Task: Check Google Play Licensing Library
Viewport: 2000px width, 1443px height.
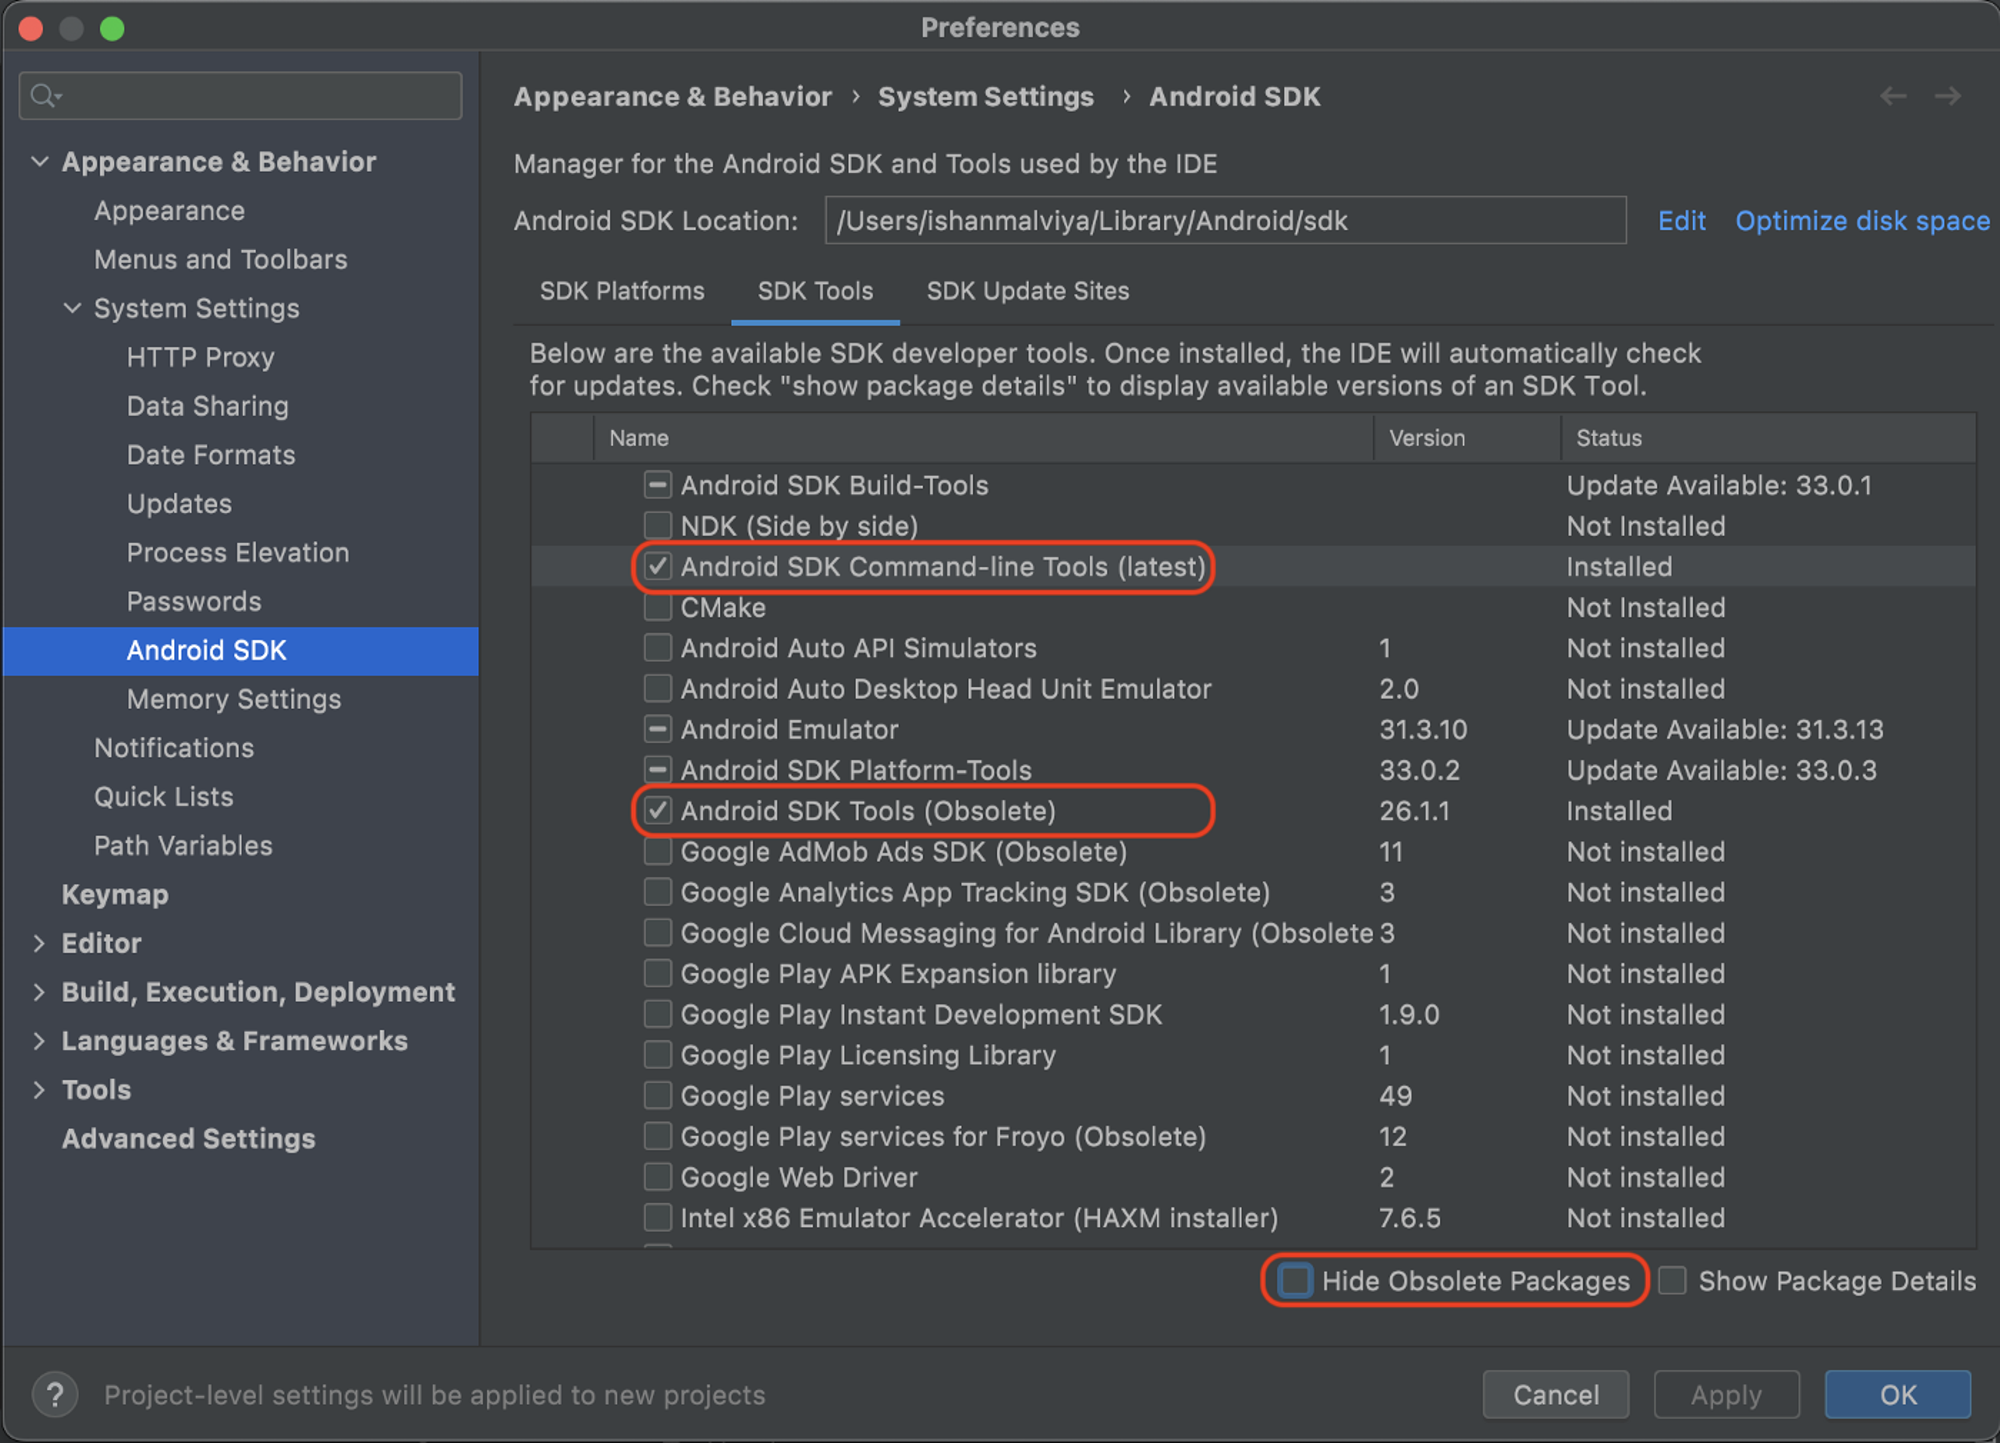Action: click(657, 1055)
